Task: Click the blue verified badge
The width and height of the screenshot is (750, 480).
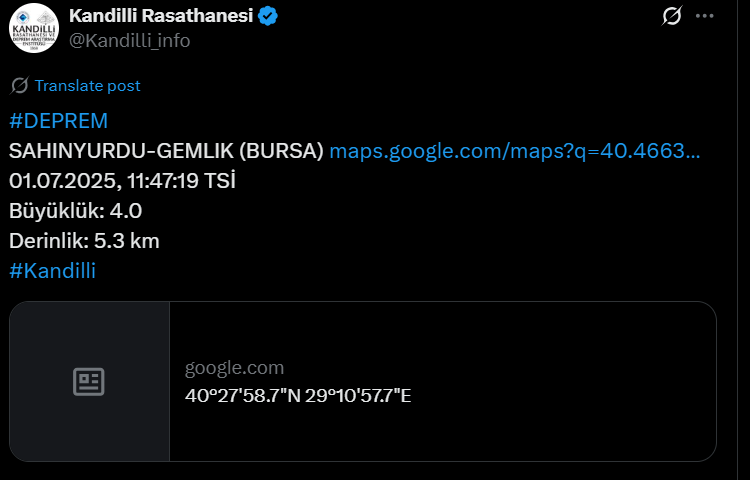Action: [269, 16]
